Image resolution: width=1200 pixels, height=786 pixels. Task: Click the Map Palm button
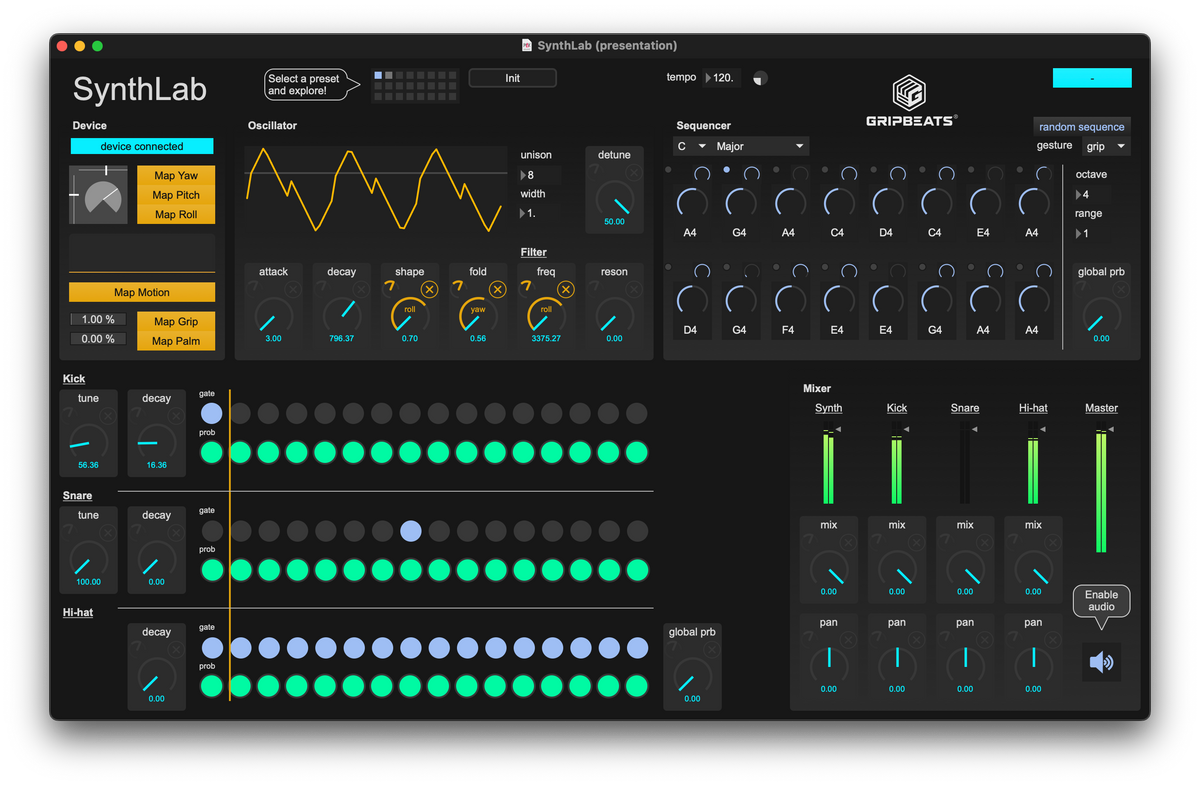pos(176,341)
